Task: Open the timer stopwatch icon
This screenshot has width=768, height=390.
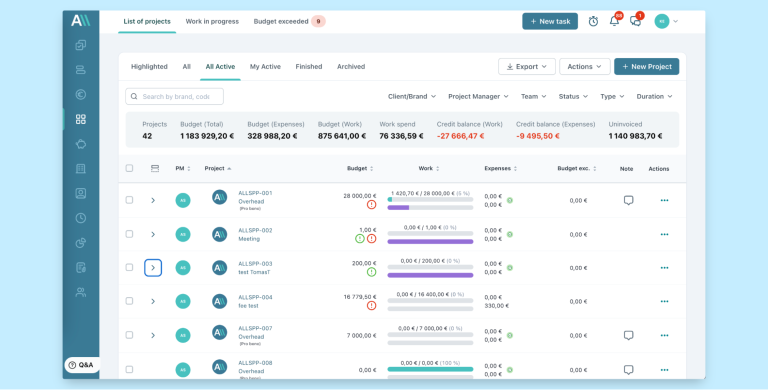Action: (593, 22)
